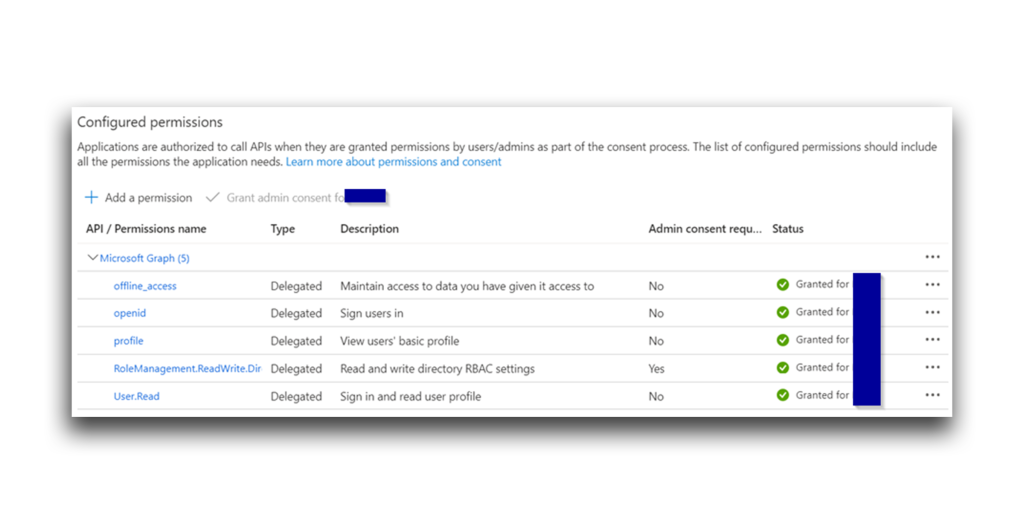1024x524 pixels.
Task: Open the Microsoft Graph (5) link
Action: click(x=144, y=258)
